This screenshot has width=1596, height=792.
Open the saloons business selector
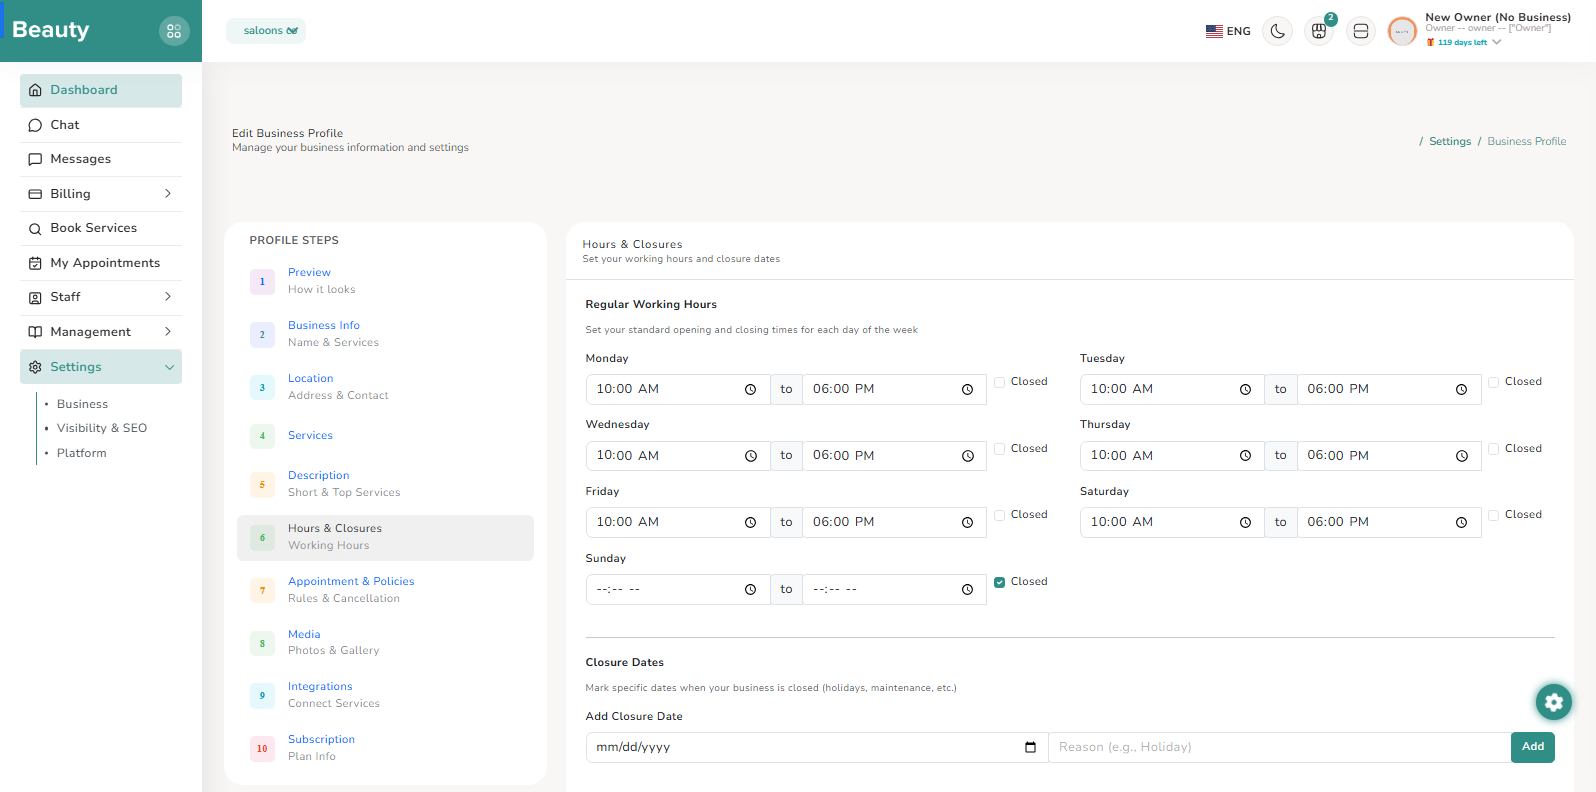click(266, 31)
